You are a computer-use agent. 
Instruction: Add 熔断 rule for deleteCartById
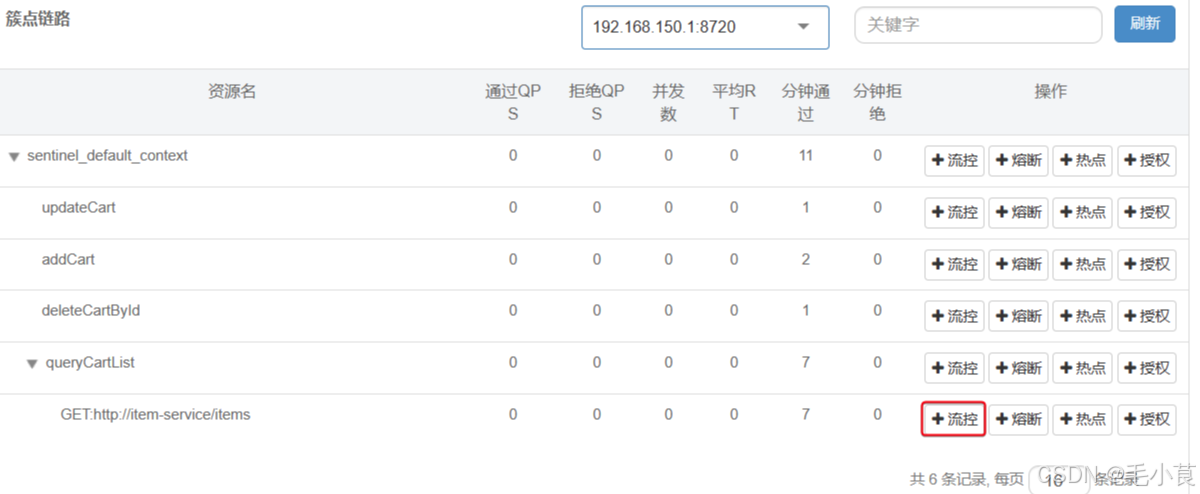(x=1018, y=316)
